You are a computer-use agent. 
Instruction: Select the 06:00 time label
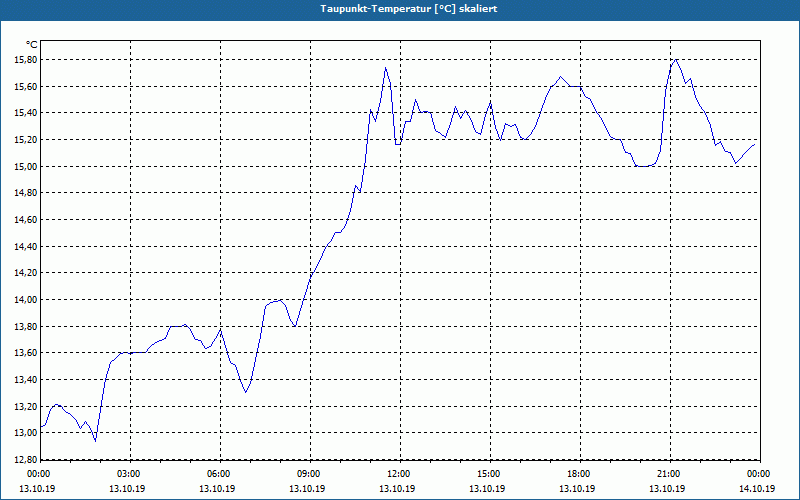[218, 474]
